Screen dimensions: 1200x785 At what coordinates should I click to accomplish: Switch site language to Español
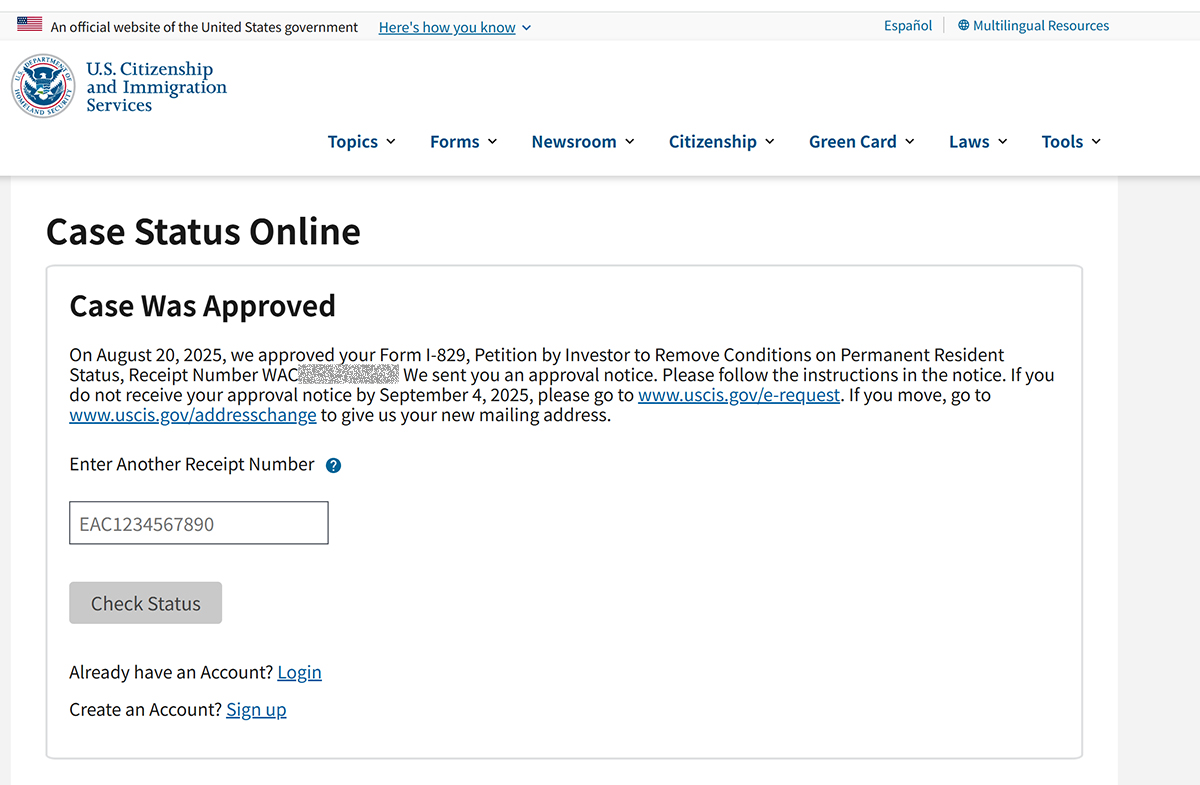pyautogui.click(x=908, y=26)
